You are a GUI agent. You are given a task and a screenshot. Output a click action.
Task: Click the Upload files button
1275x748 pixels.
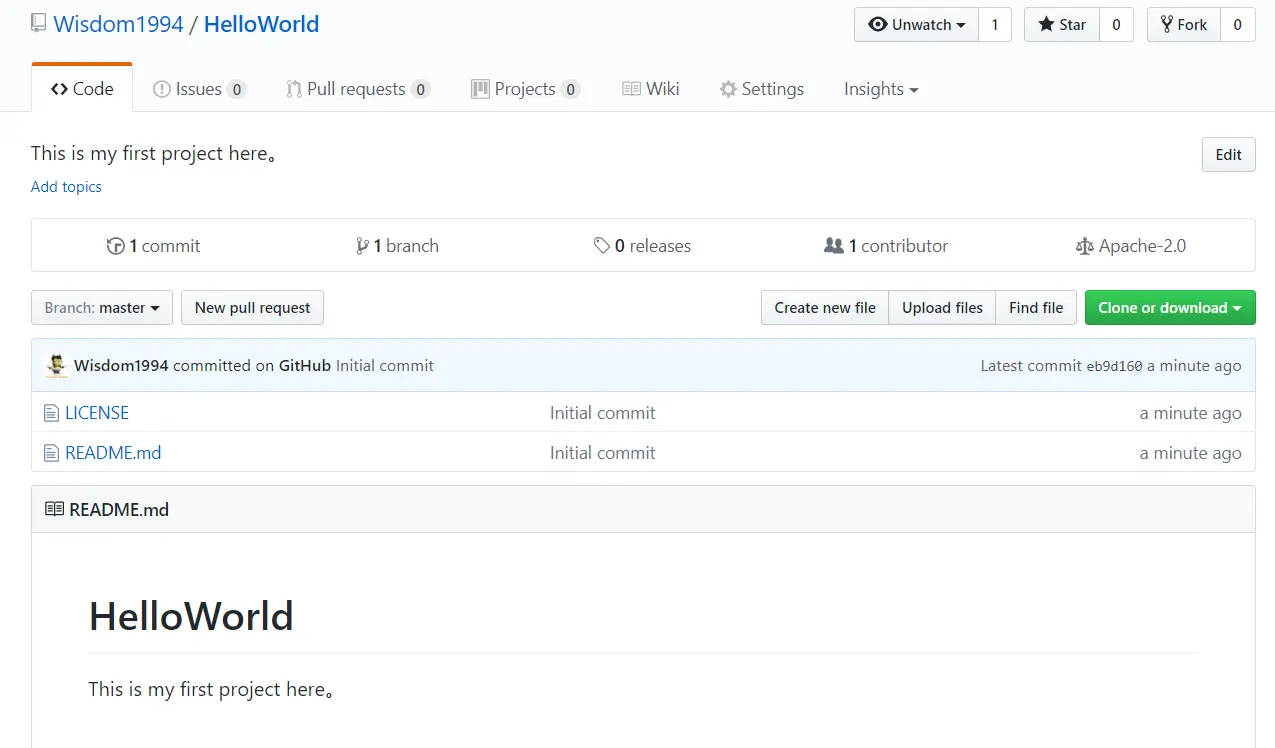pos(942,308)
